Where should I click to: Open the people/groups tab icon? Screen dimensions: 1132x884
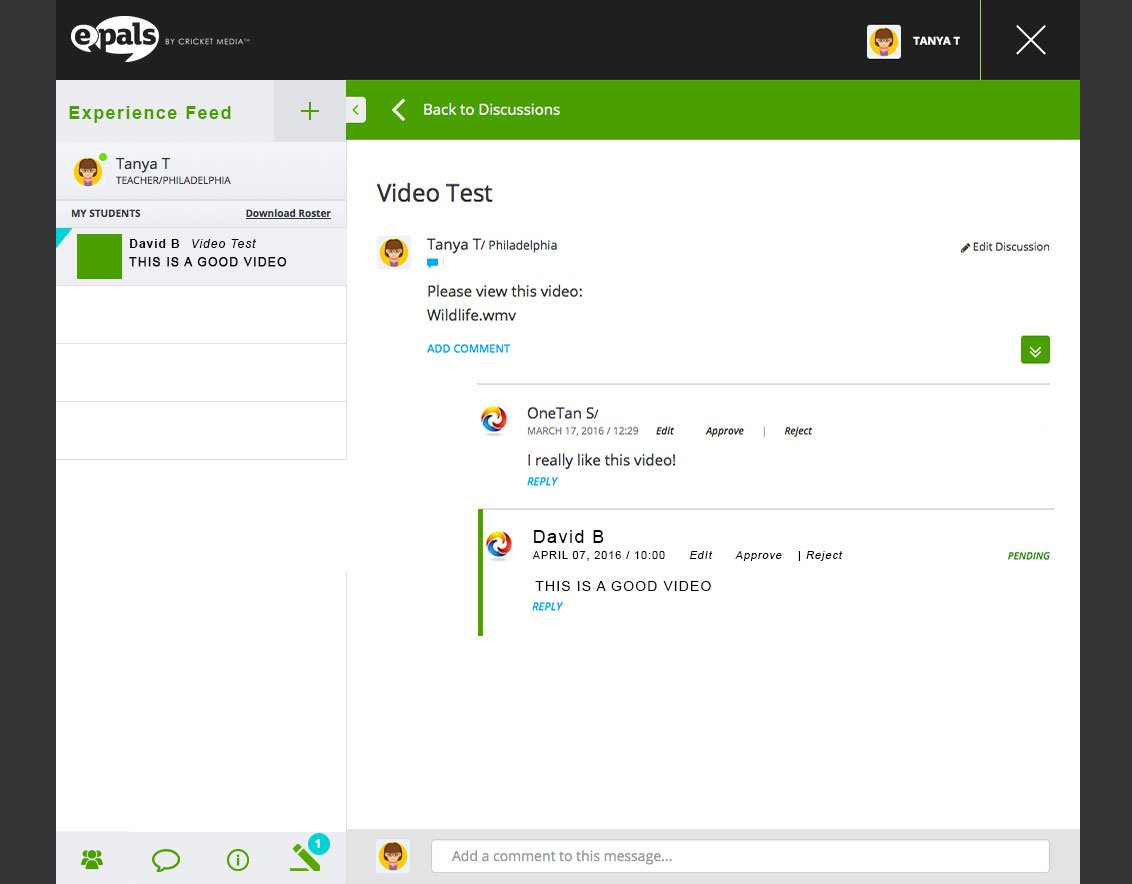[x=92, y=859]
